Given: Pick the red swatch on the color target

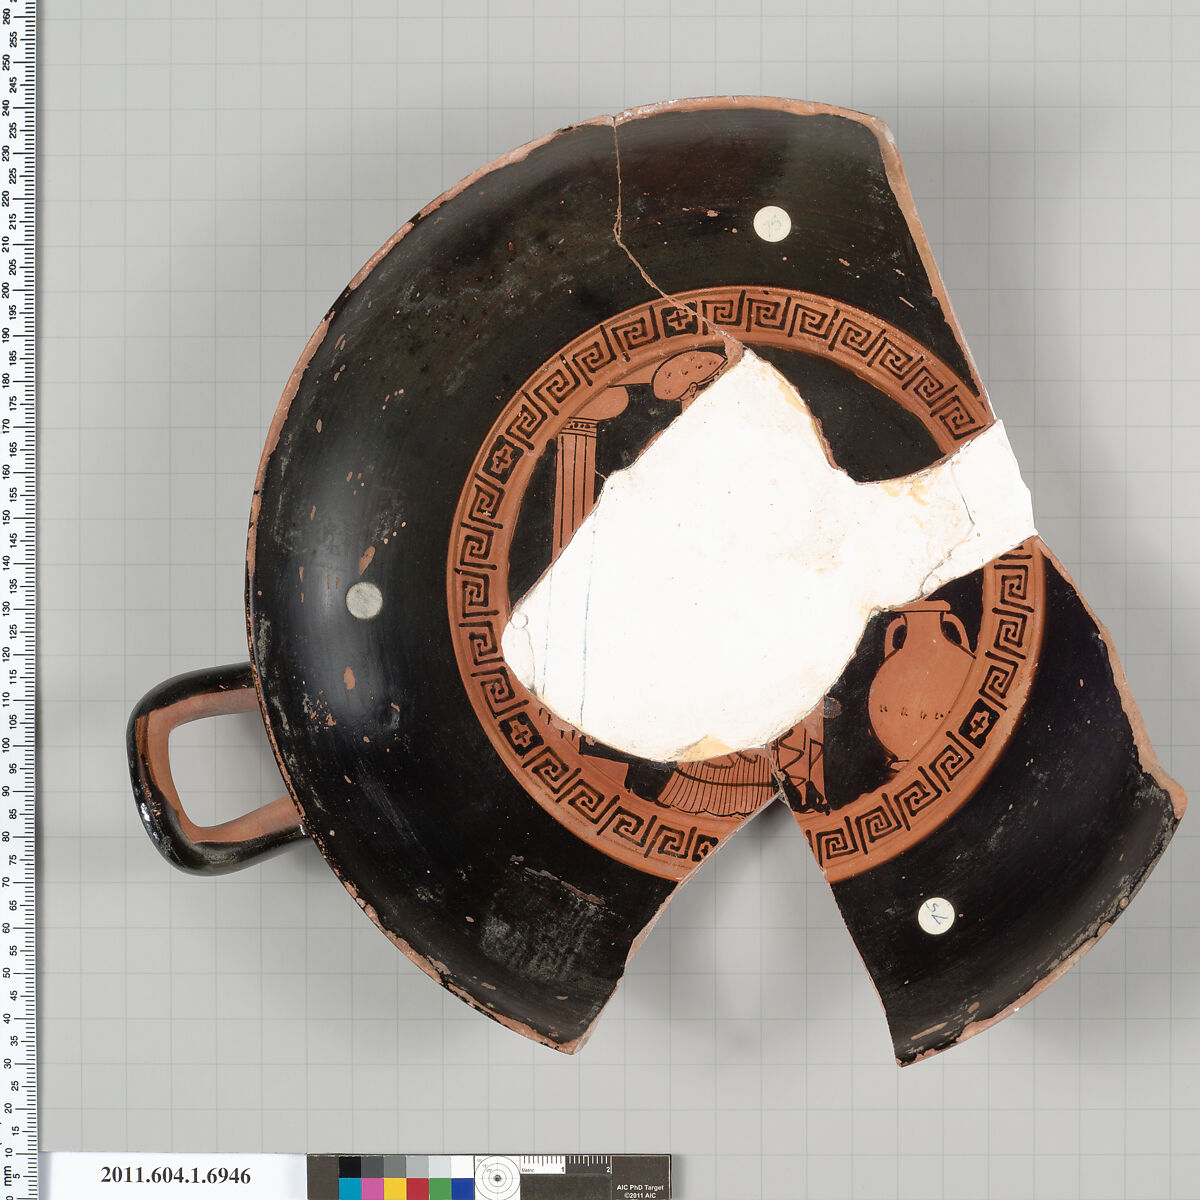Looking at the screenshot, I should [x=417, y=1188].
